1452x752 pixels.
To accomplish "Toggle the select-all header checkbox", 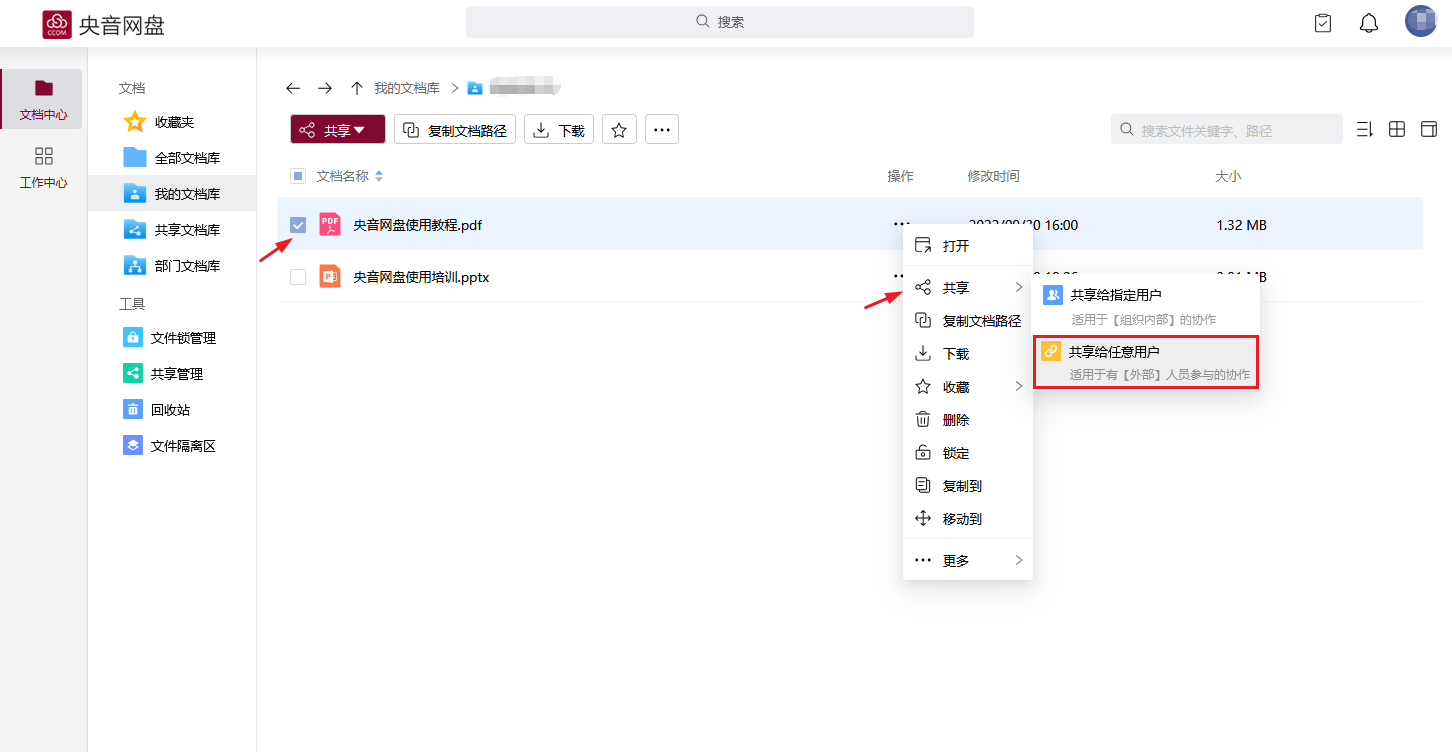I will point(298,176).
